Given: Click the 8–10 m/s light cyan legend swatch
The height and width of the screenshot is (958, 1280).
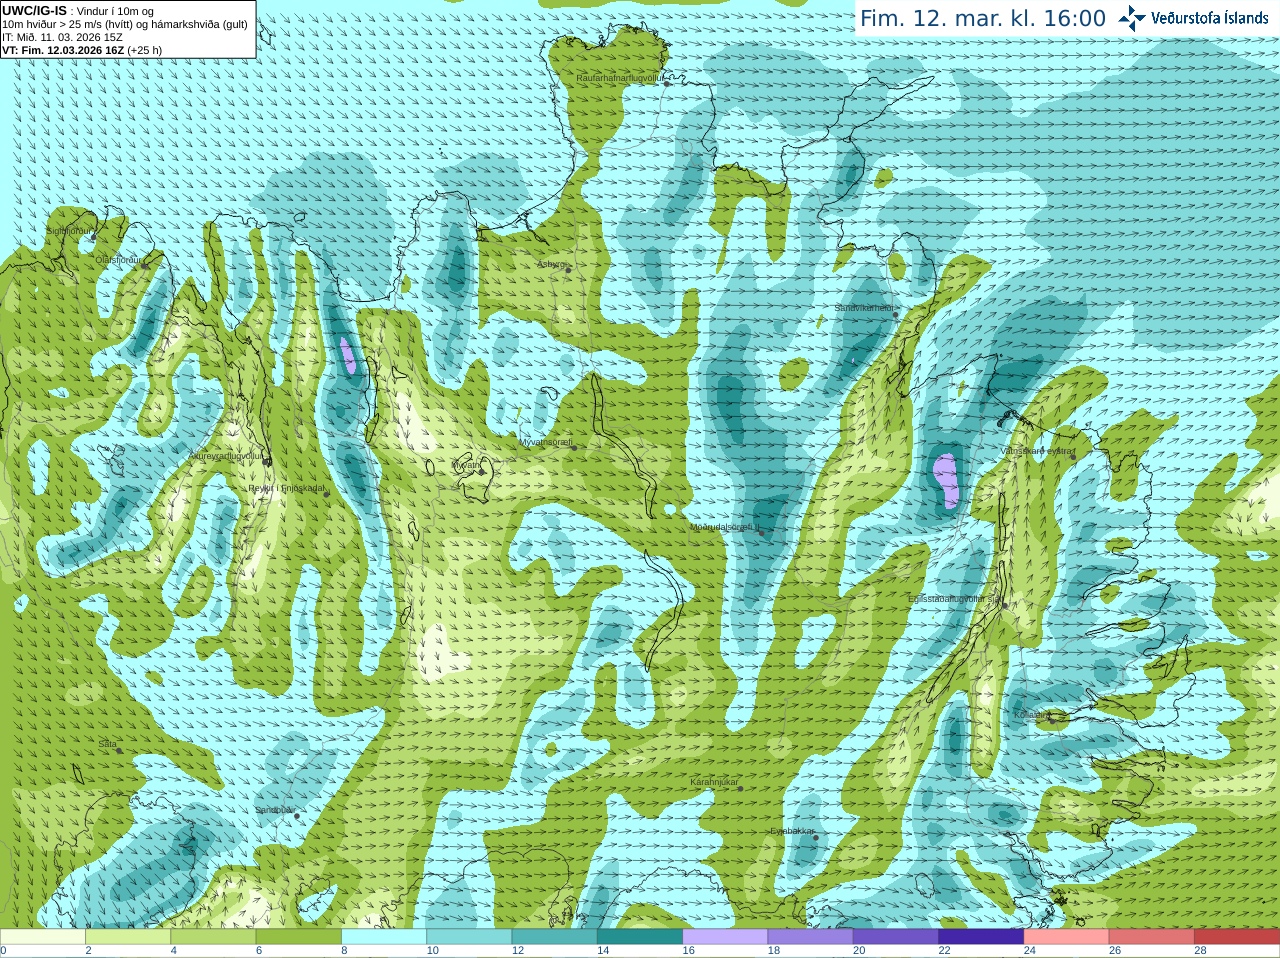Looking at the screenshot, I should pyautogui.click(x=384, y=937).
